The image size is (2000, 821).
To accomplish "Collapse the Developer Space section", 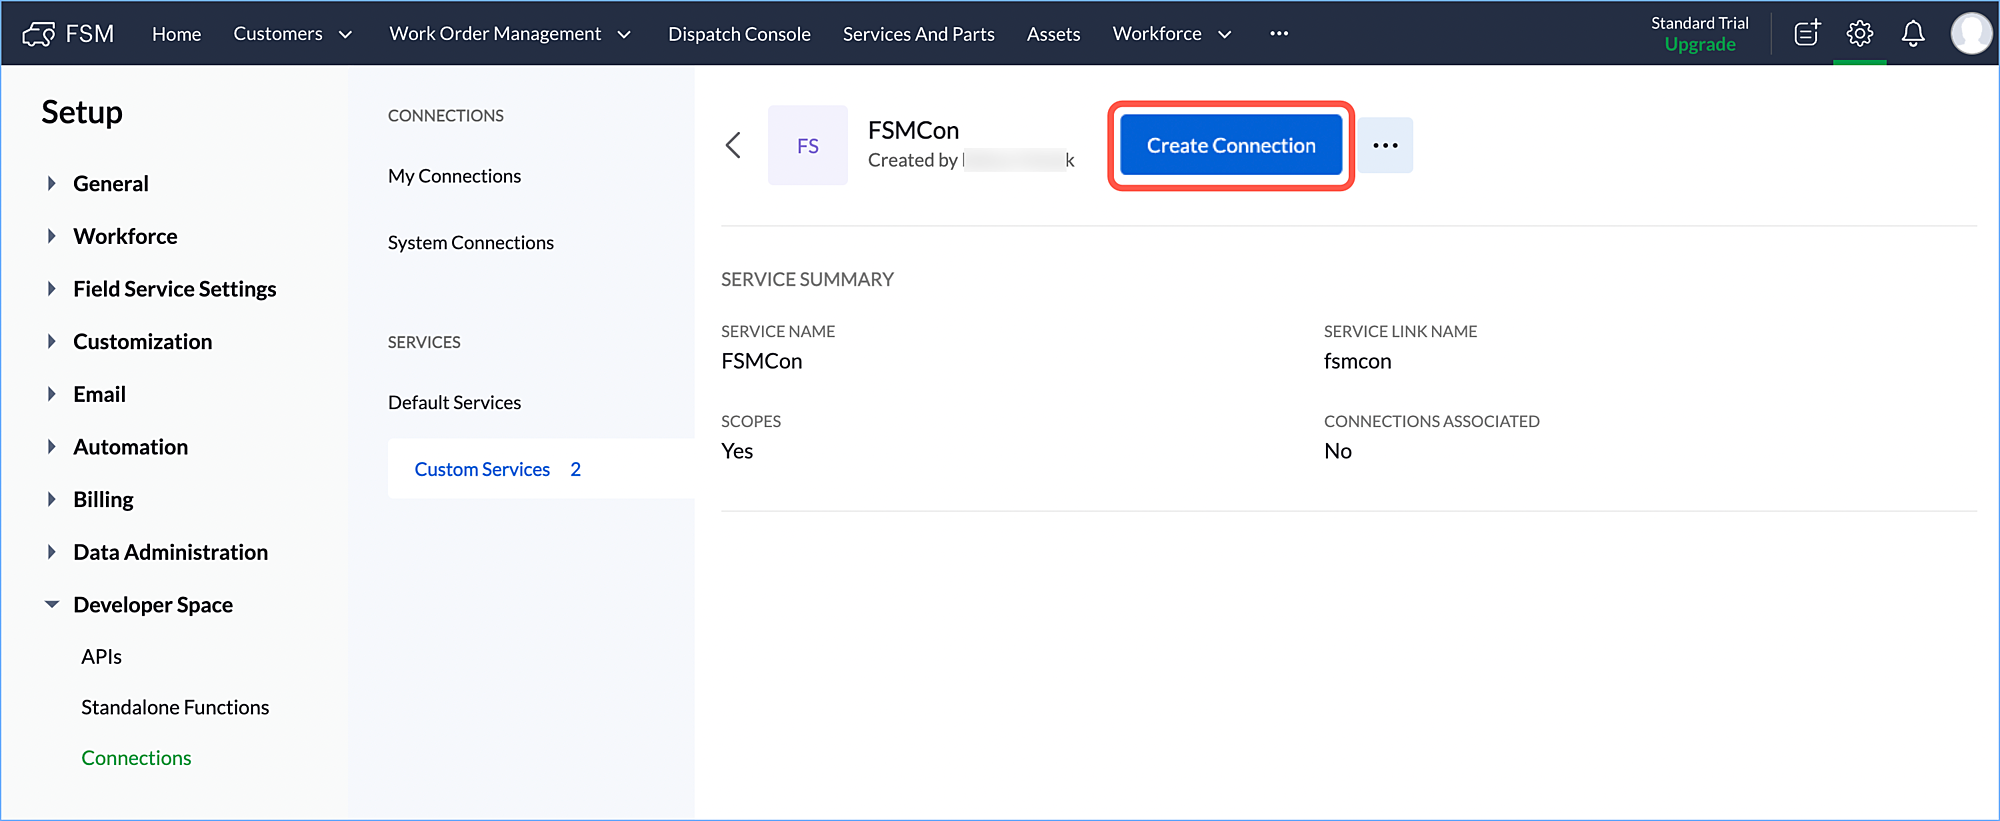I will [x=52, y=605].
